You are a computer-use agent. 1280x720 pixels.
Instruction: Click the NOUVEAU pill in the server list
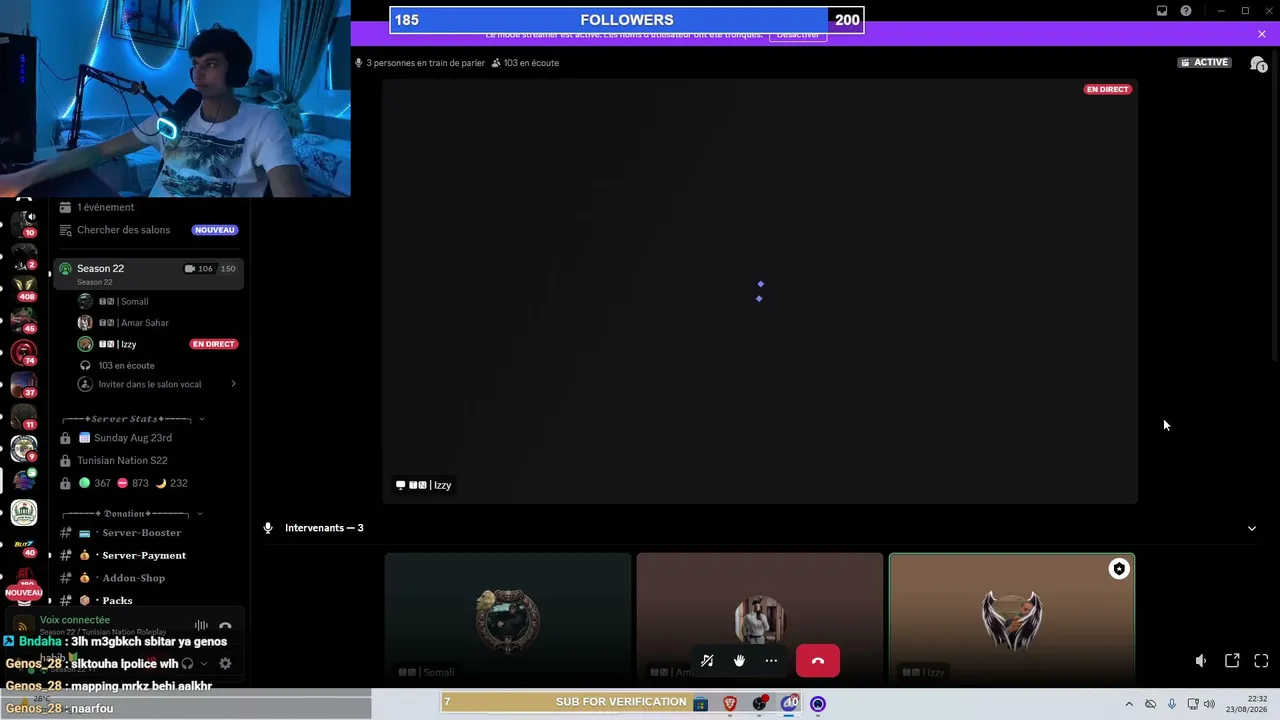(24, 593)
